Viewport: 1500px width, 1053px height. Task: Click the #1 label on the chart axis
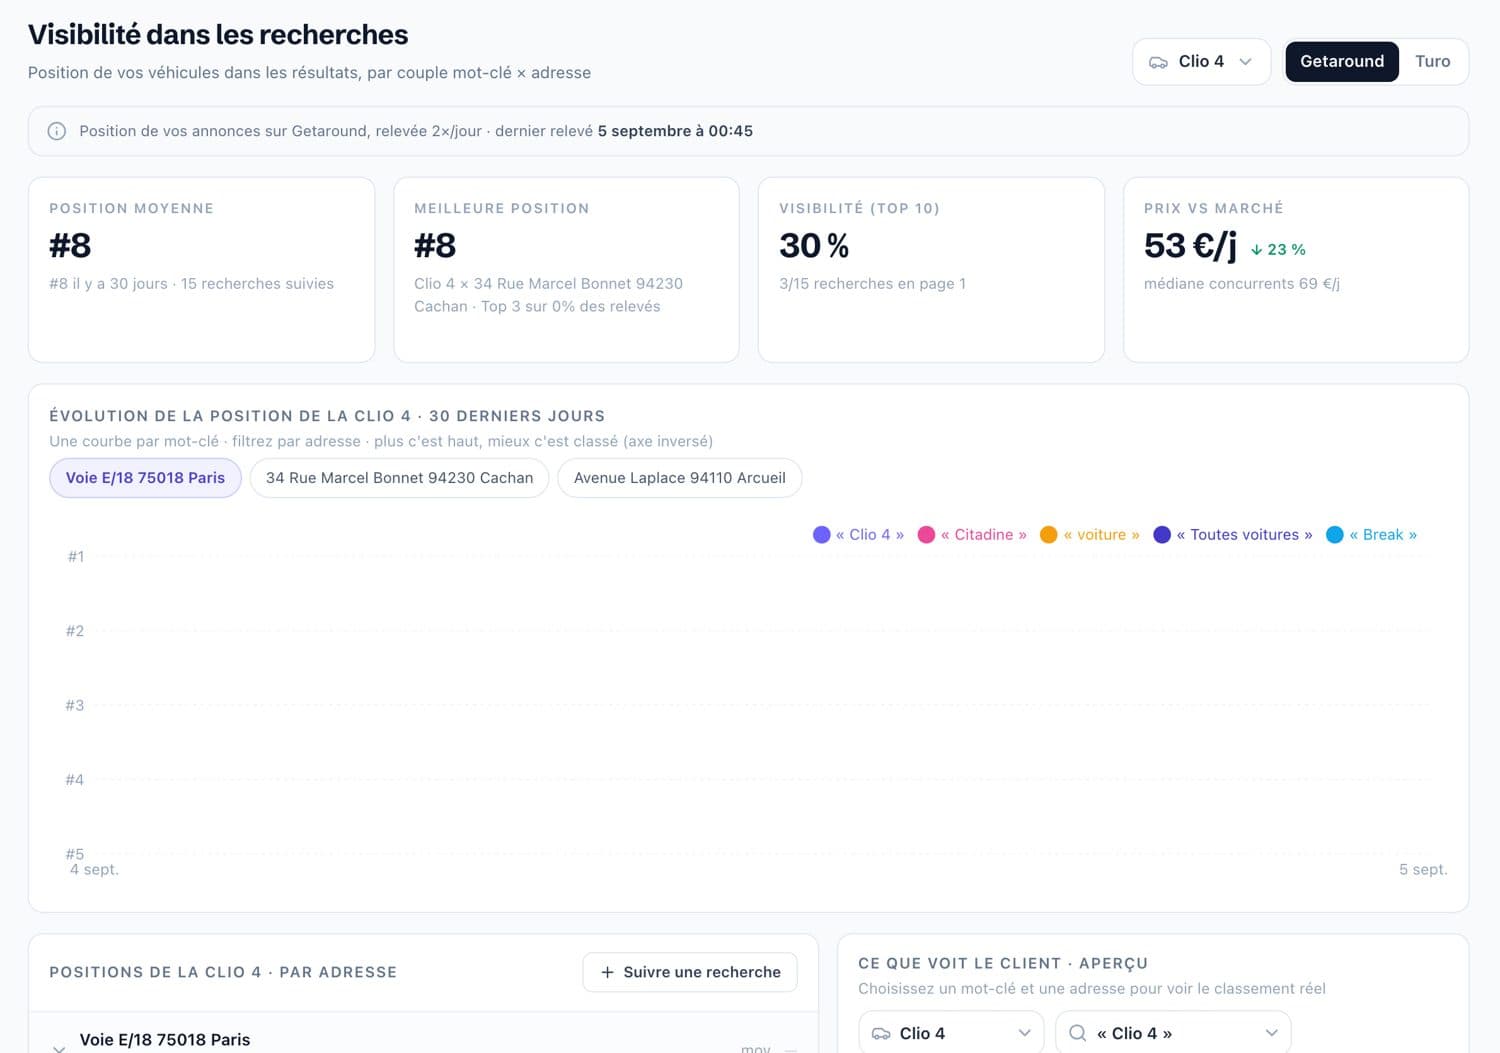pyautogui.click(x=76, y=557)
